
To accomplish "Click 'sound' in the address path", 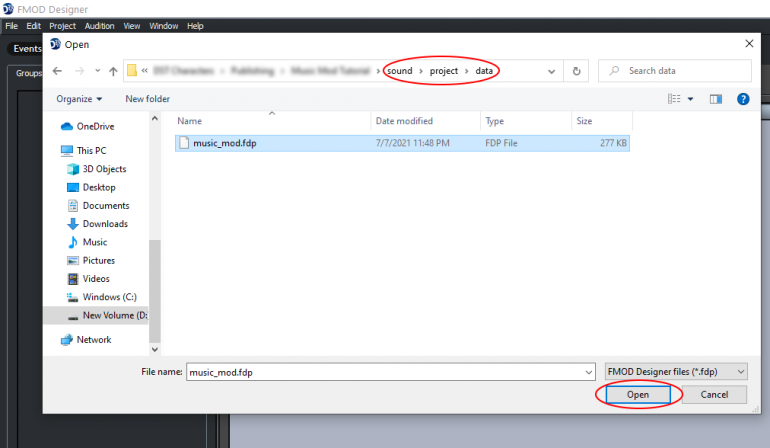I will [400, 71].
